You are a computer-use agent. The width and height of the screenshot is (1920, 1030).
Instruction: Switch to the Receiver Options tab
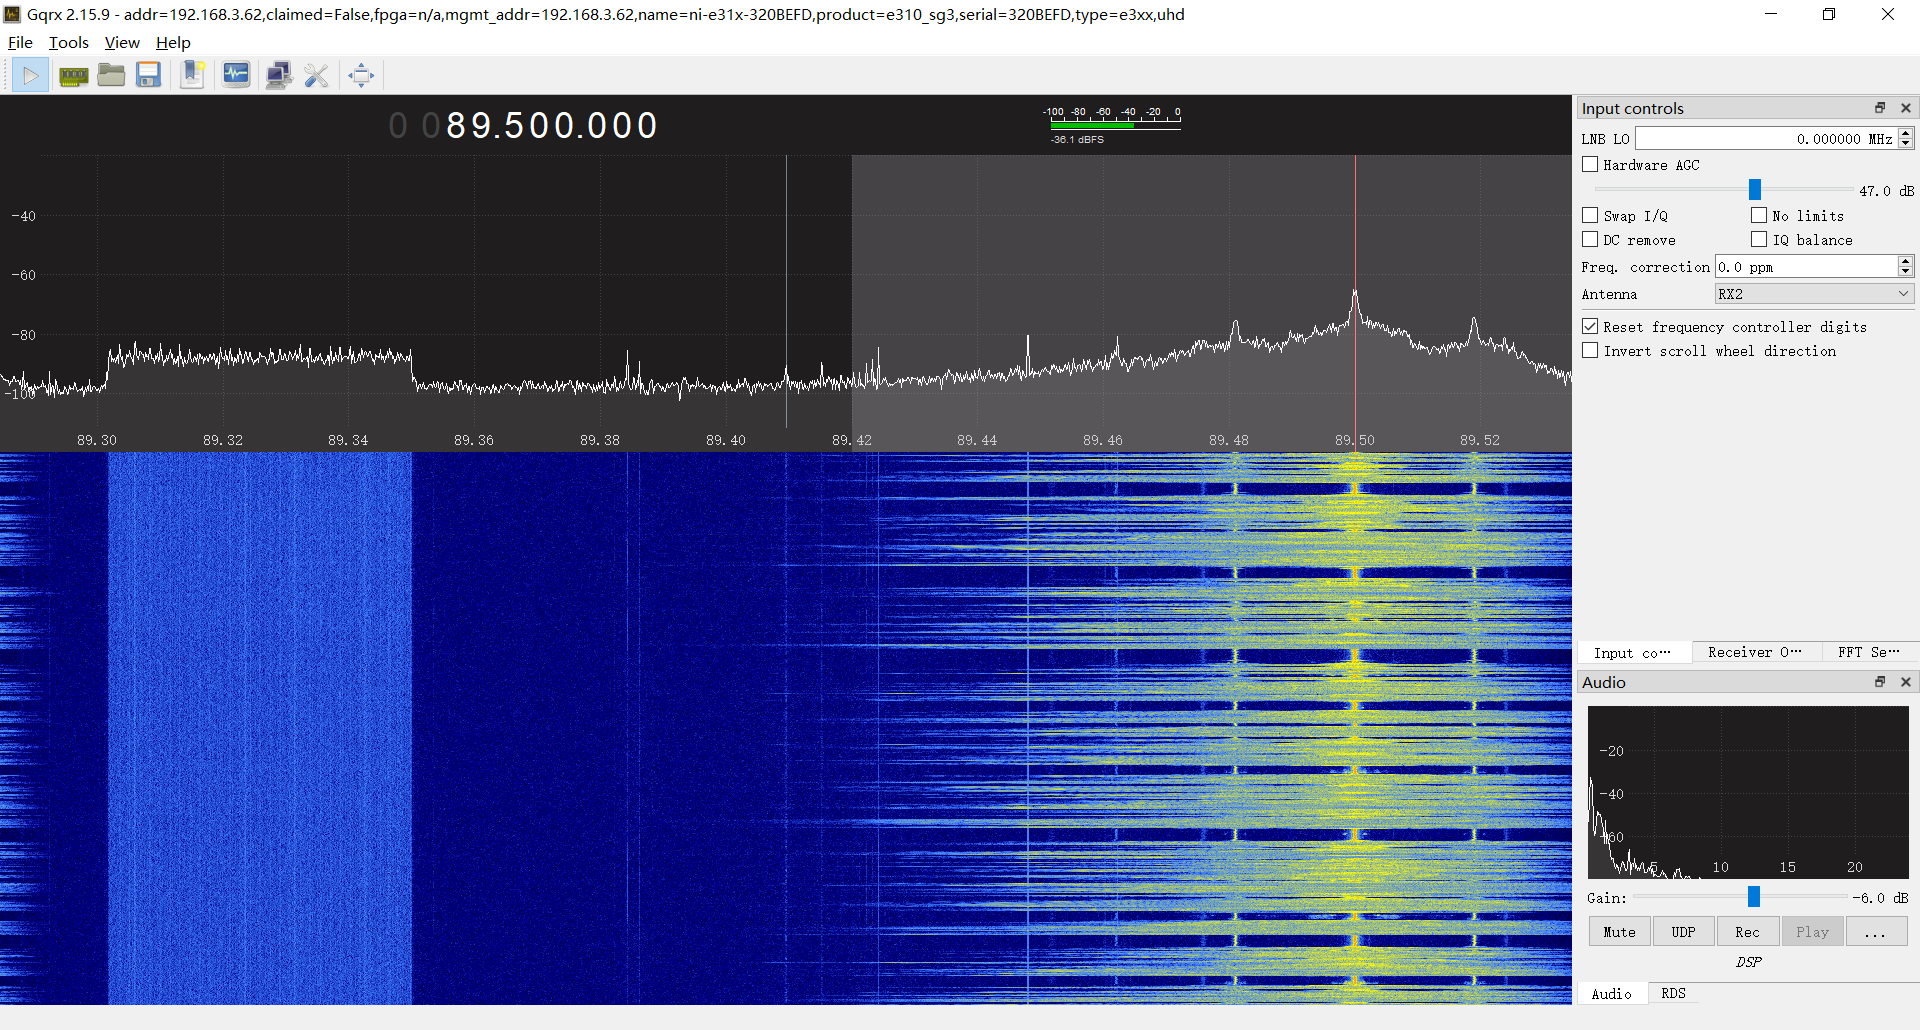click(x=1756, y=652)
